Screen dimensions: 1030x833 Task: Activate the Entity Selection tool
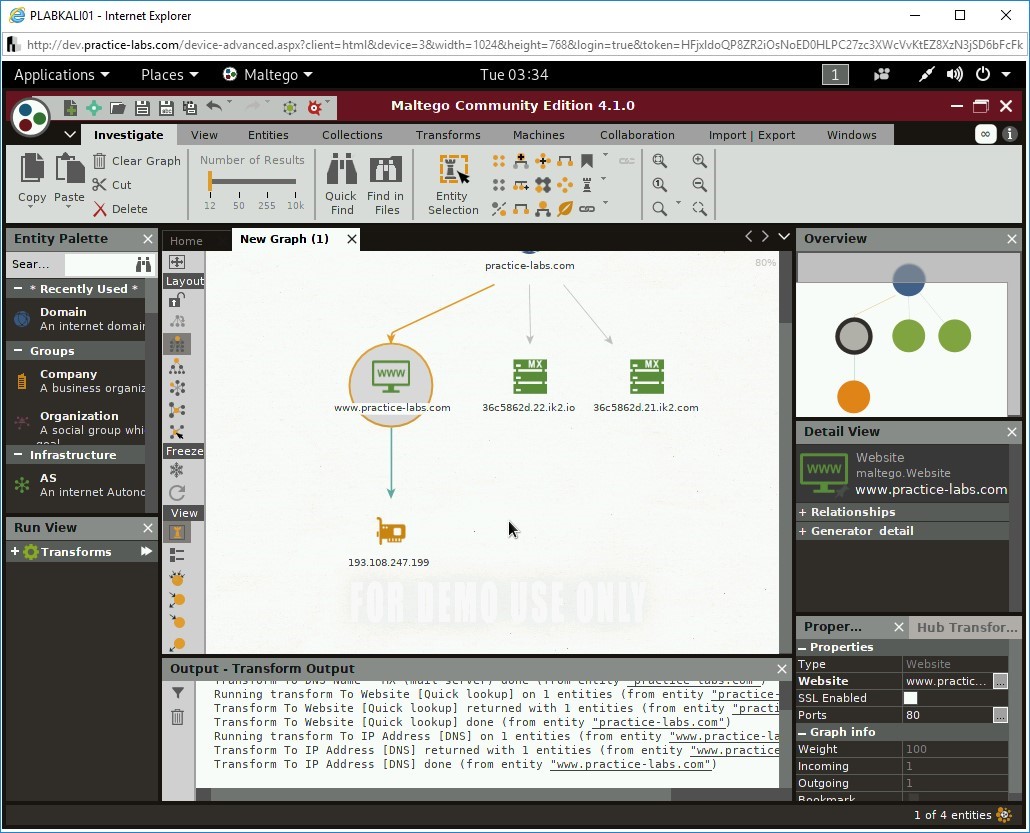coord(452,182)
